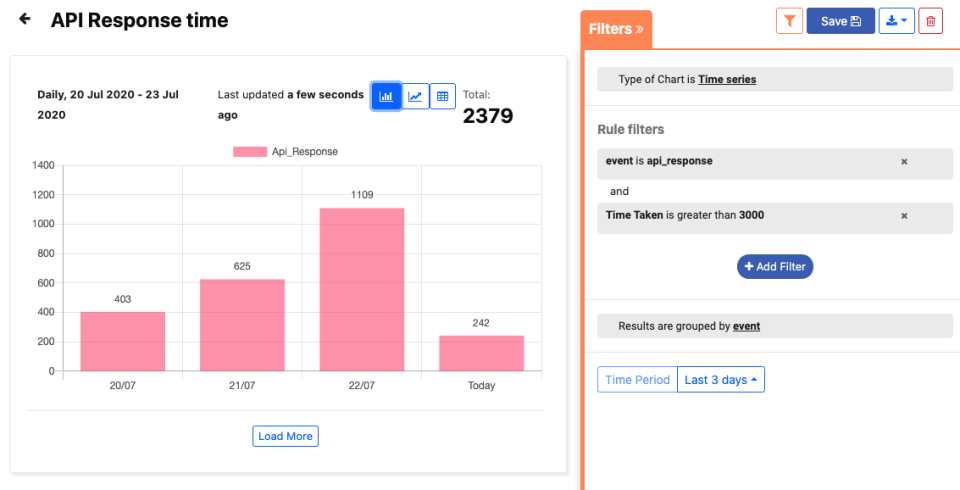
Task: Open the Last 3 days dropdown
Action: tap(720, 380)
